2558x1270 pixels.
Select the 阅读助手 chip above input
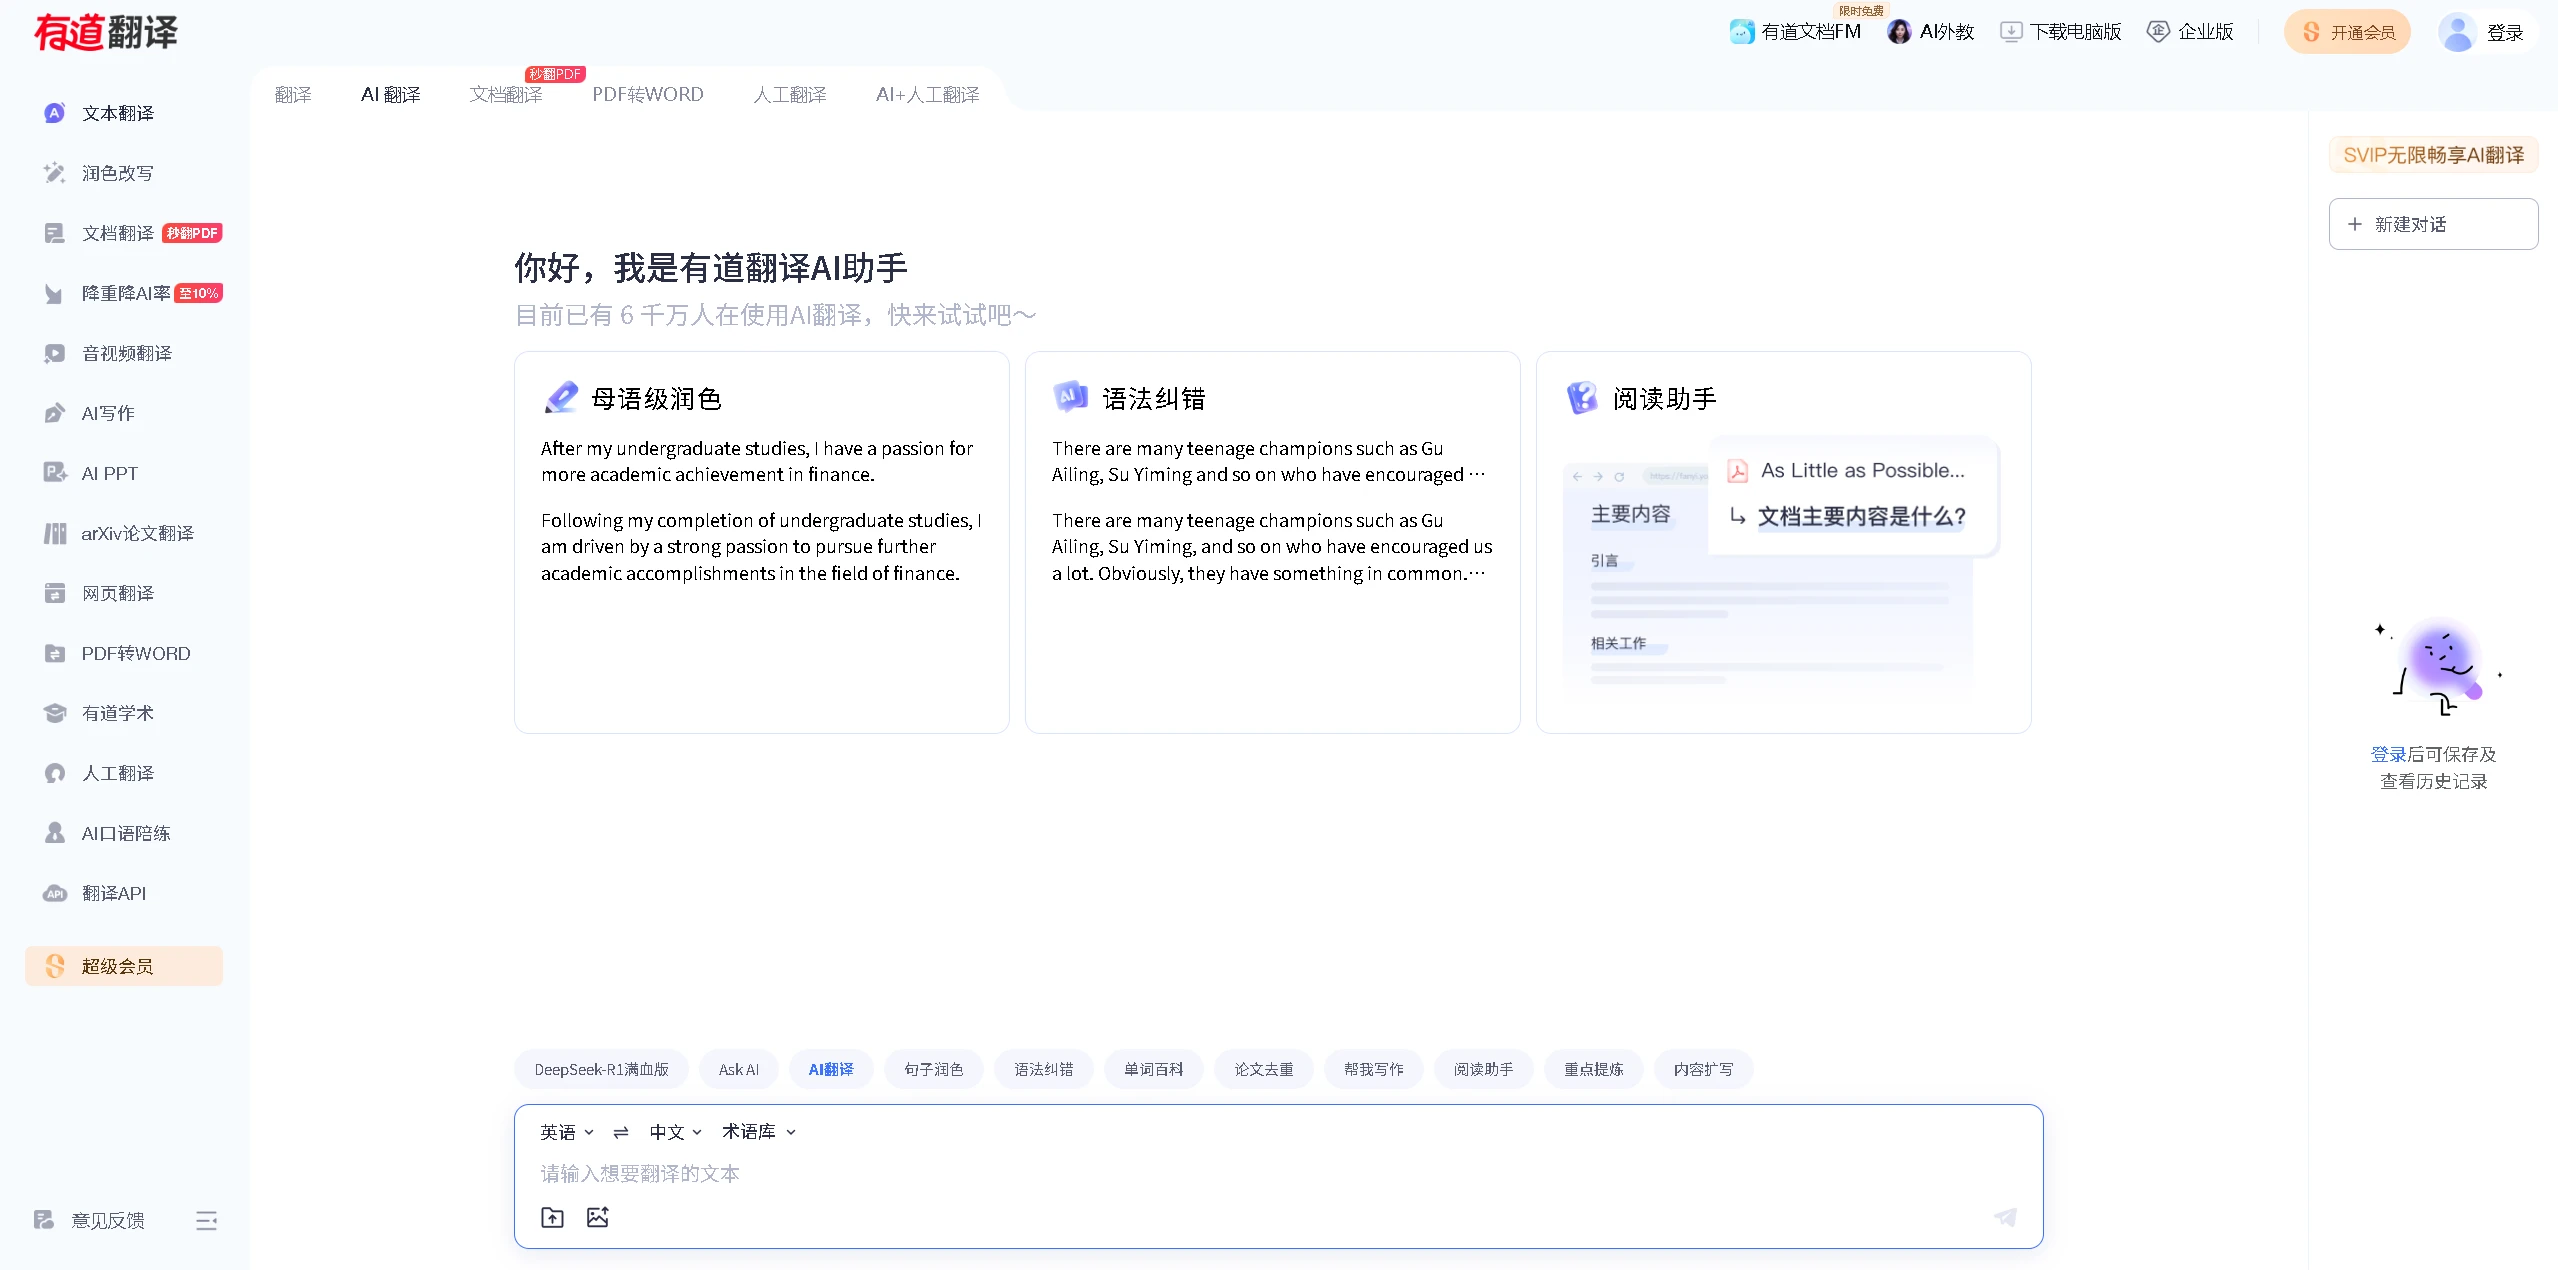[x=1484, y=1069]
